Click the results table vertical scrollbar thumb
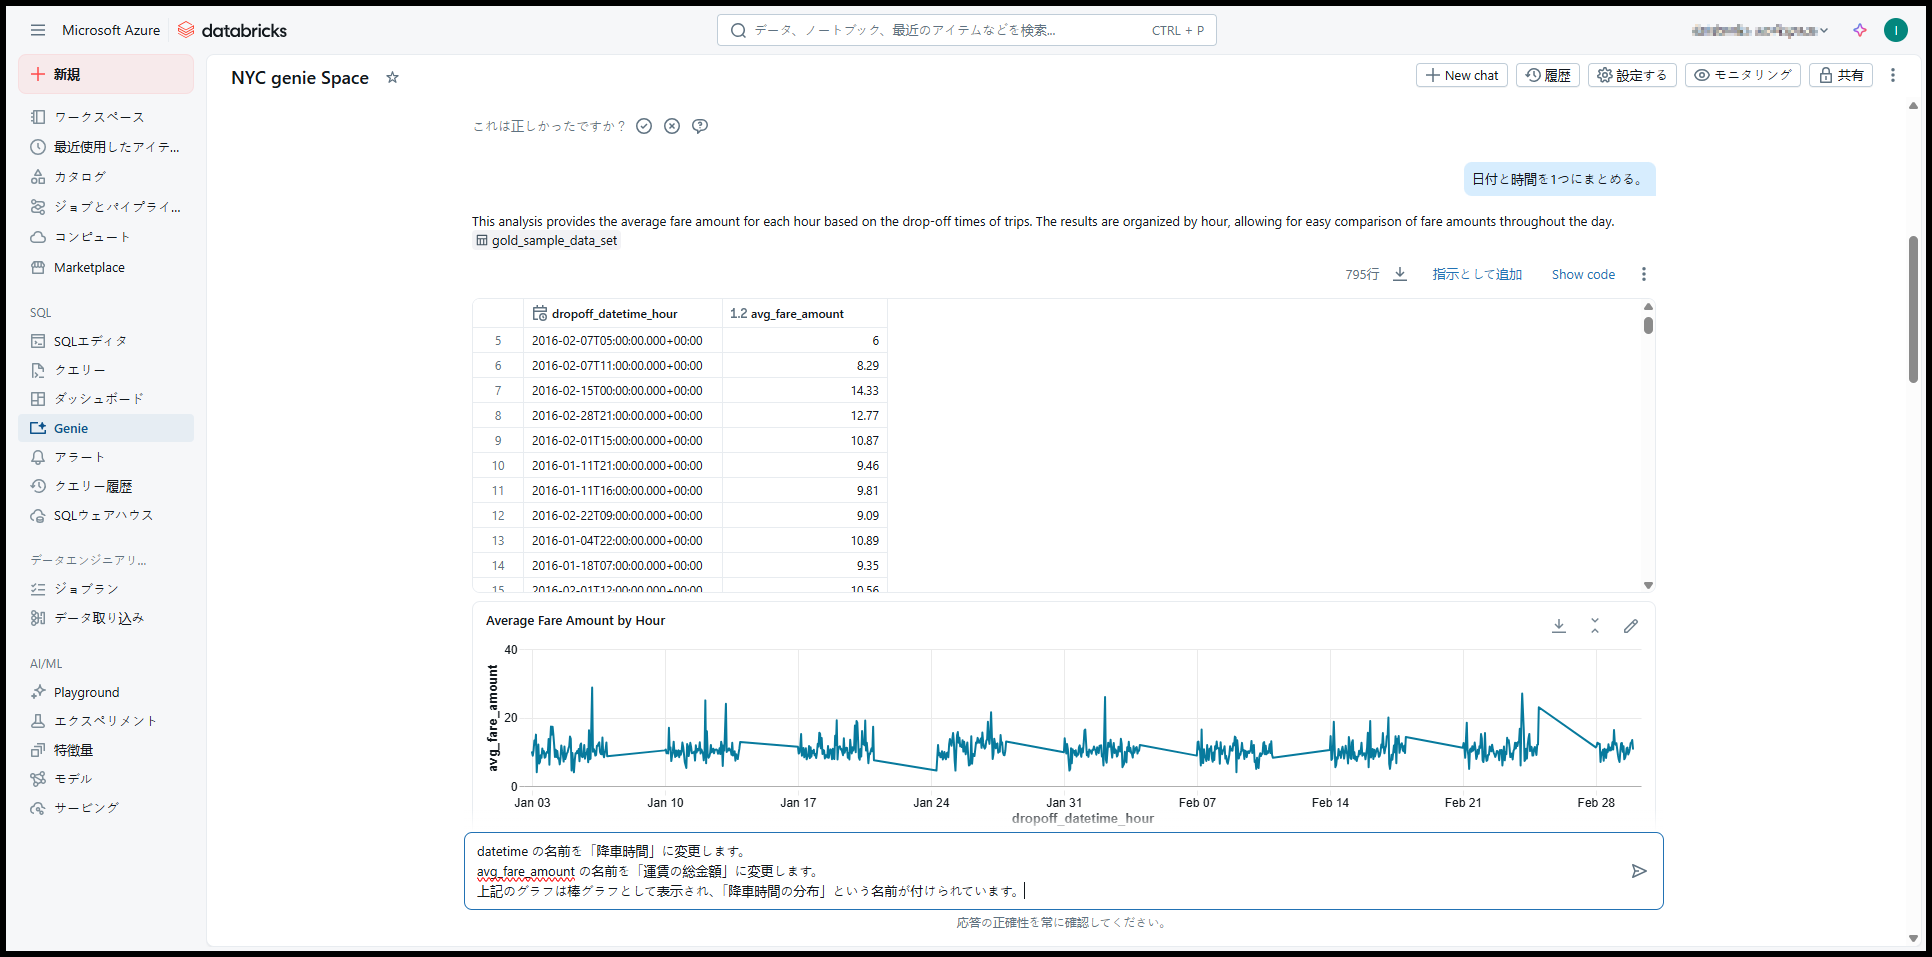 tap(1648, 325)
